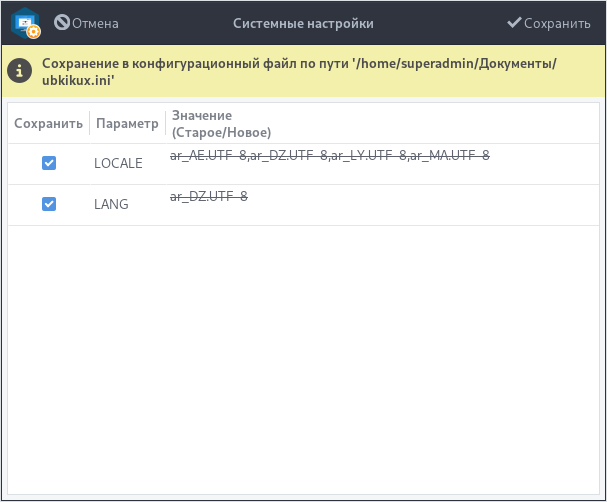Click the system settings app icon
Screen dimensions: 607x502
[x=25, y=23]
